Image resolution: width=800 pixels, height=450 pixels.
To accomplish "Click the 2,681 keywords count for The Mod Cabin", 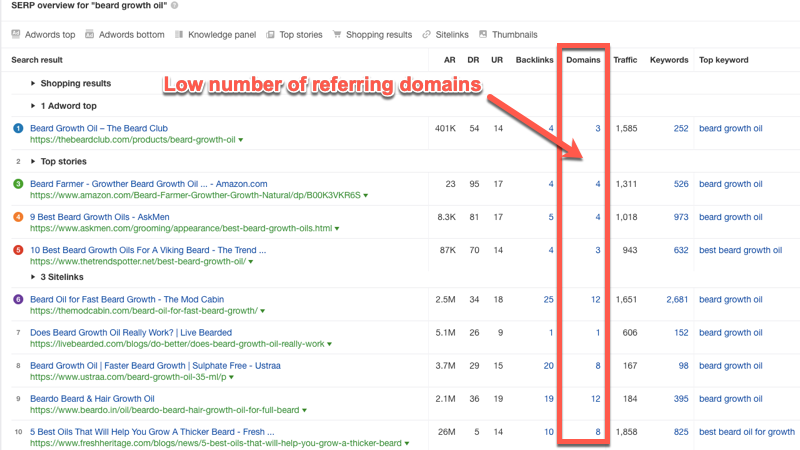I will [676, 299].
